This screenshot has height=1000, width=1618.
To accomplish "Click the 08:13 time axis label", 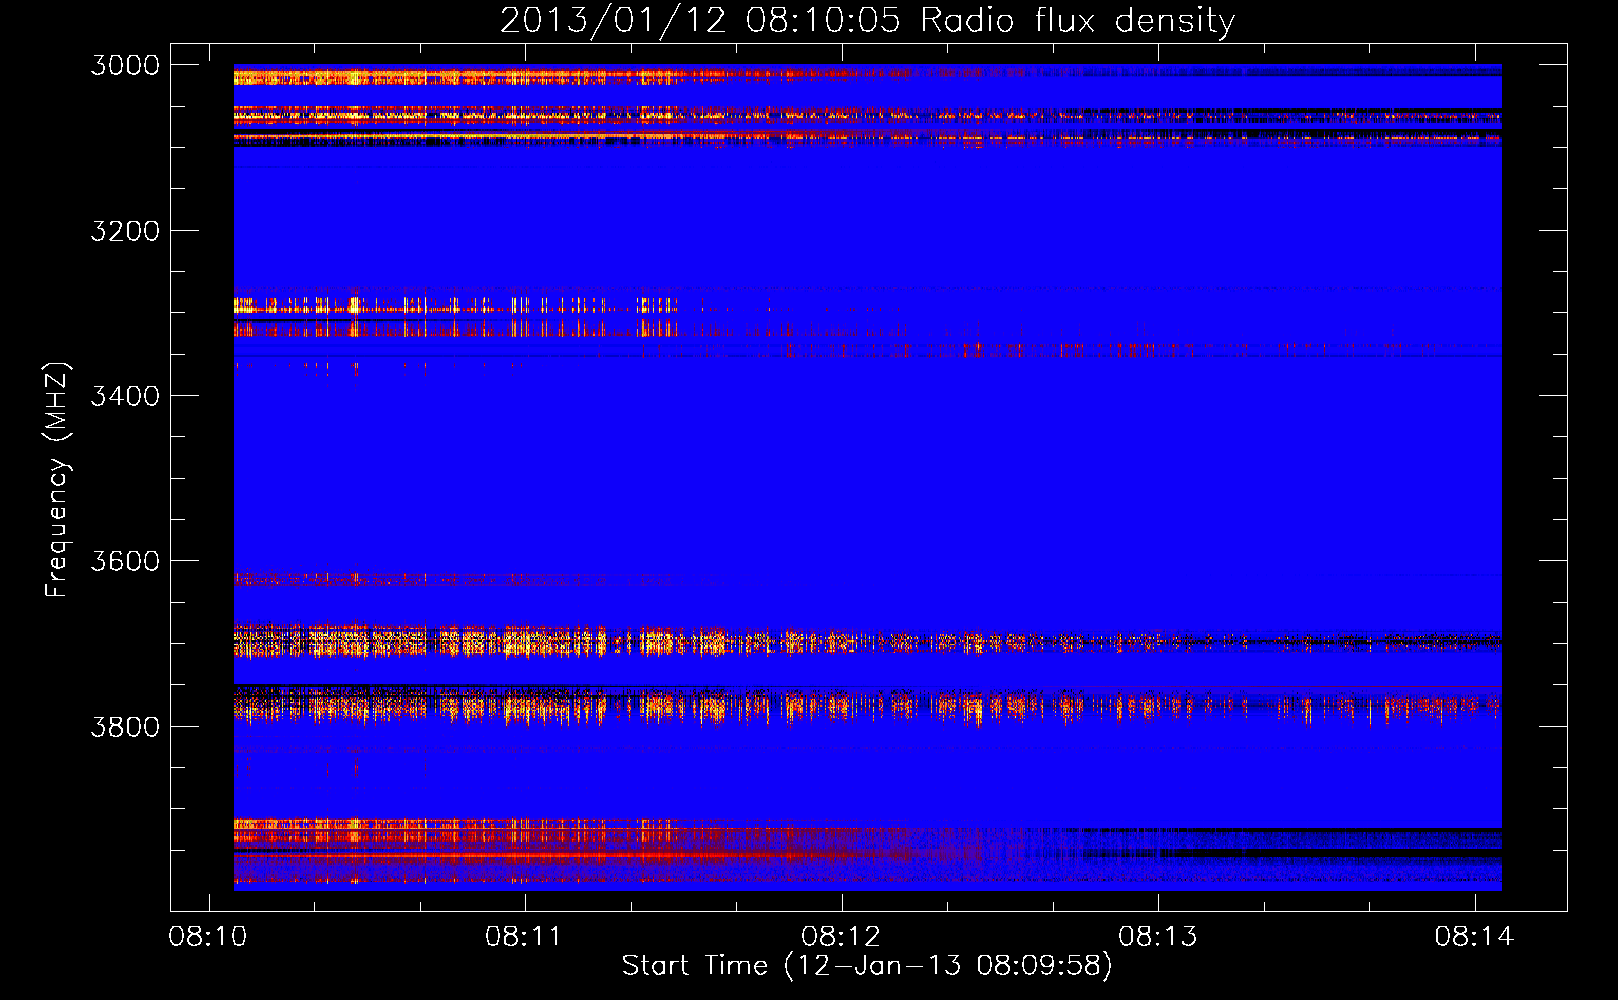I will point(1157,937).
